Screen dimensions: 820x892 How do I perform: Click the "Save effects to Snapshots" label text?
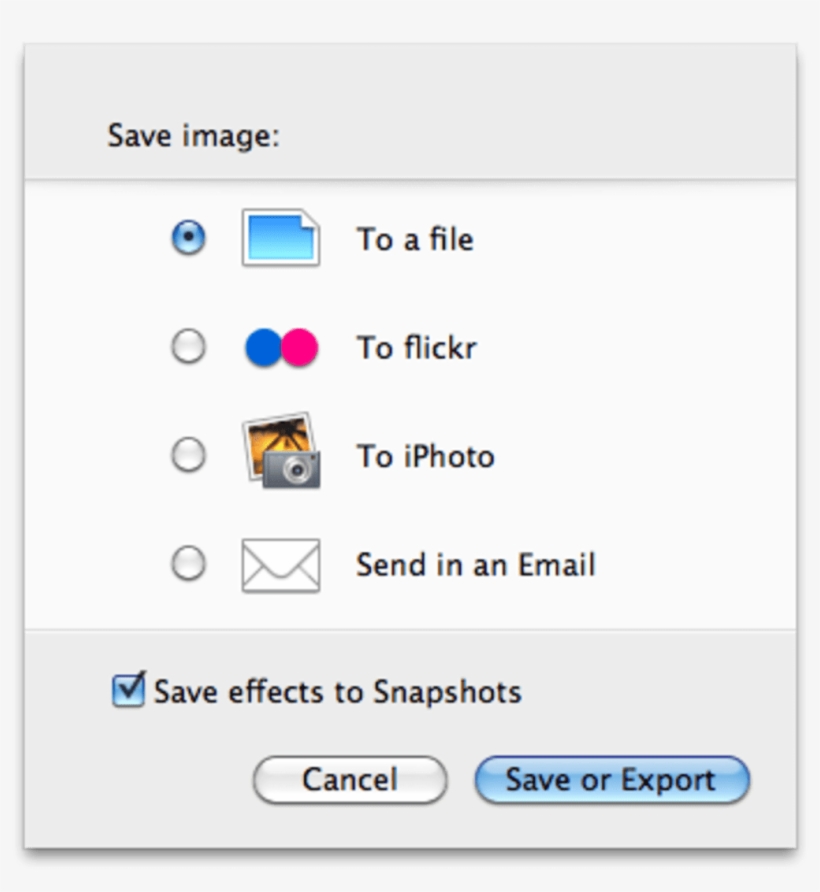click(x=338, y=692)
